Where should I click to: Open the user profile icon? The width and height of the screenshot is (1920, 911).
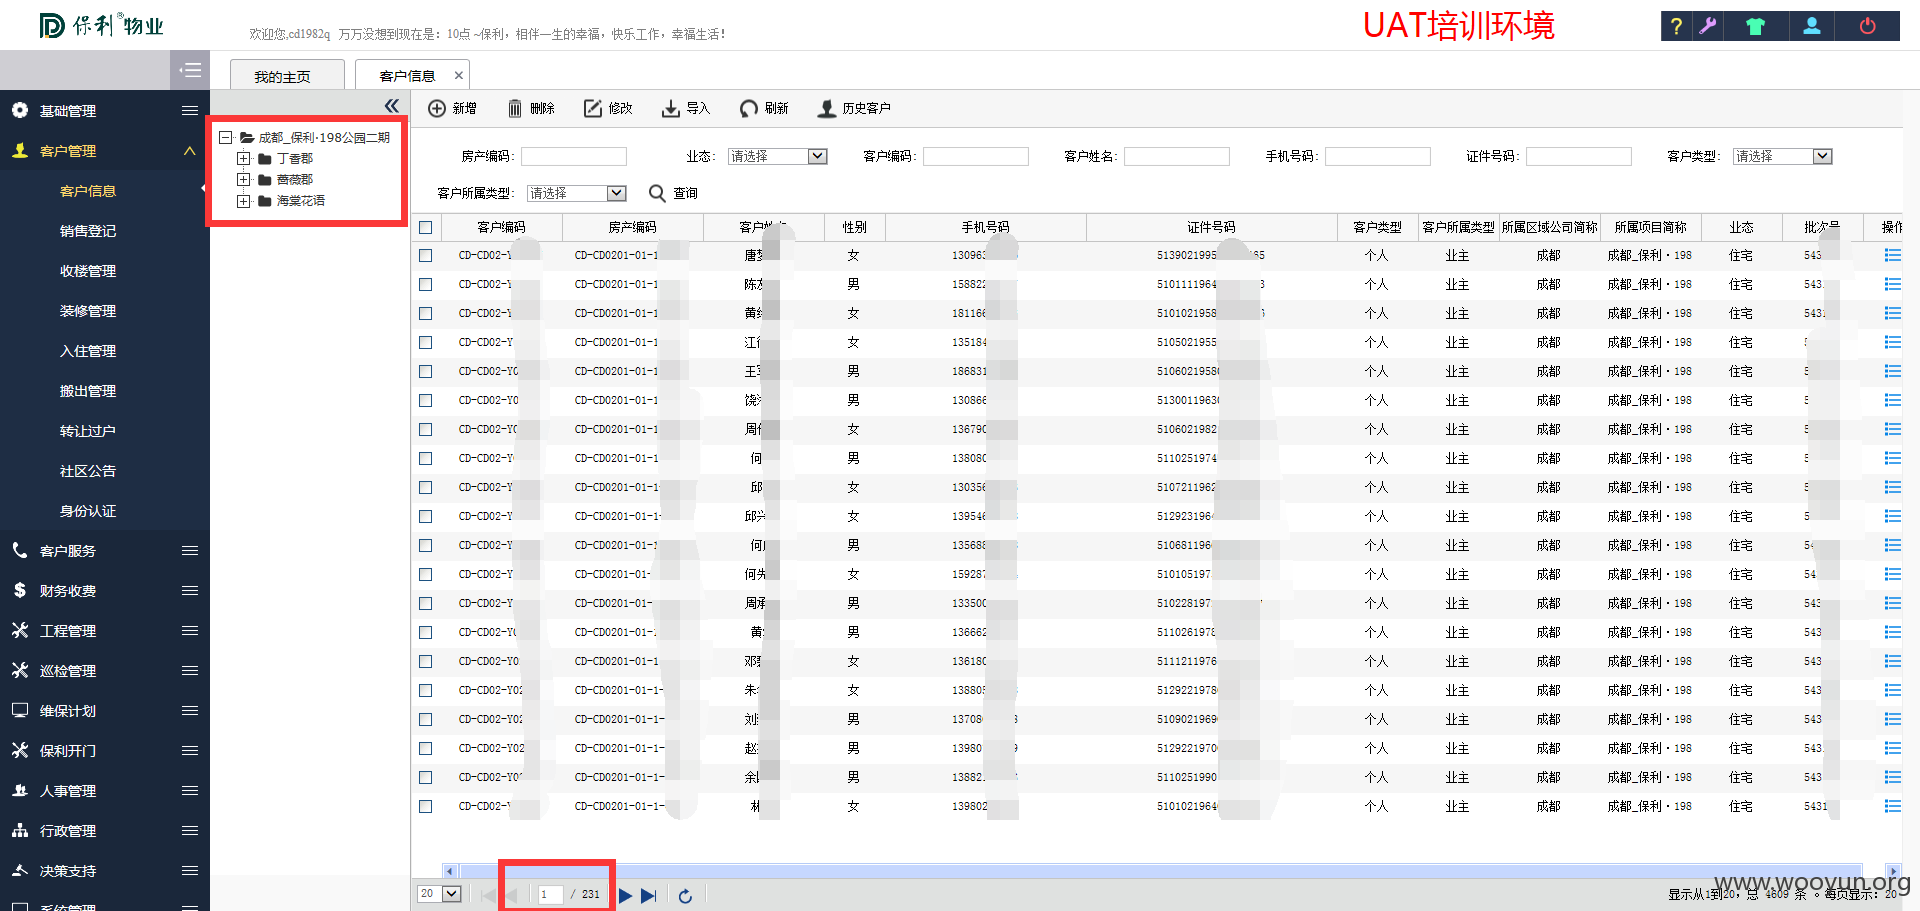point(1811,26)
